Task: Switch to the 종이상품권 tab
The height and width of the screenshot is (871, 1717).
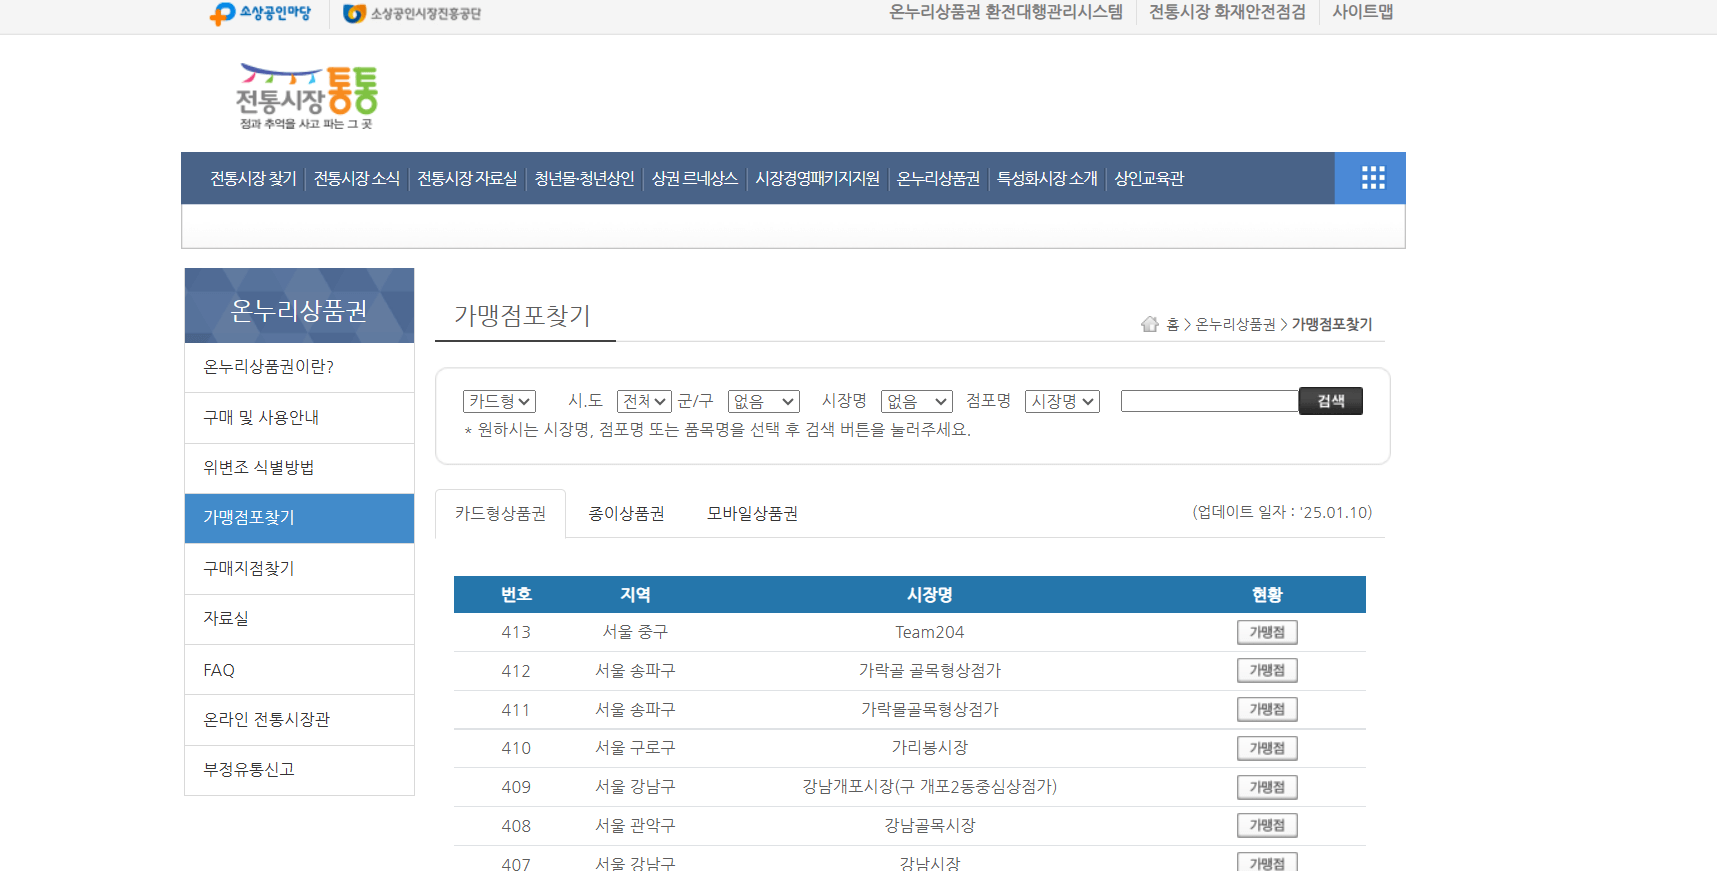Action: [x=627, y=513]
